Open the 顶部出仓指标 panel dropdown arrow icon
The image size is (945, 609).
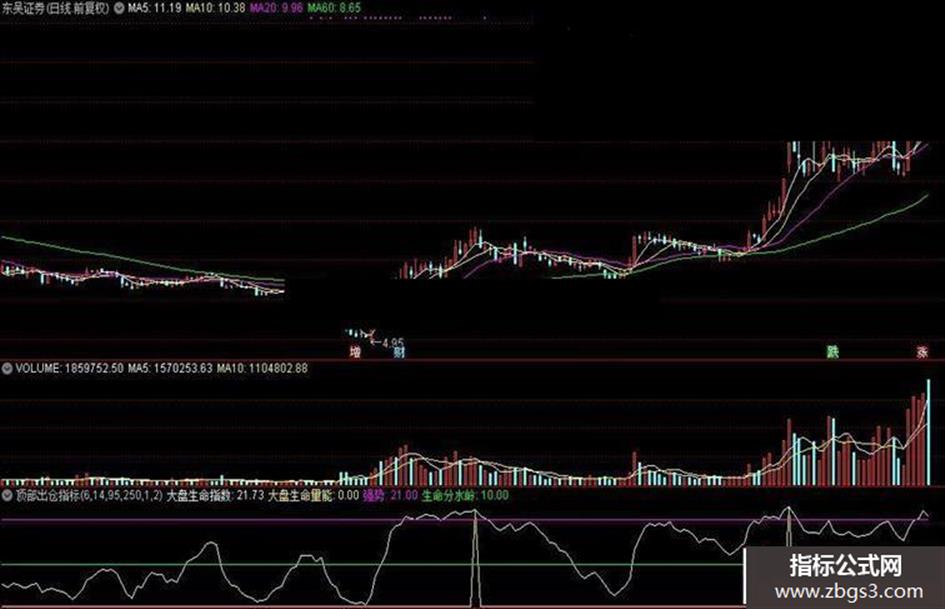click(x=7, y=496)
